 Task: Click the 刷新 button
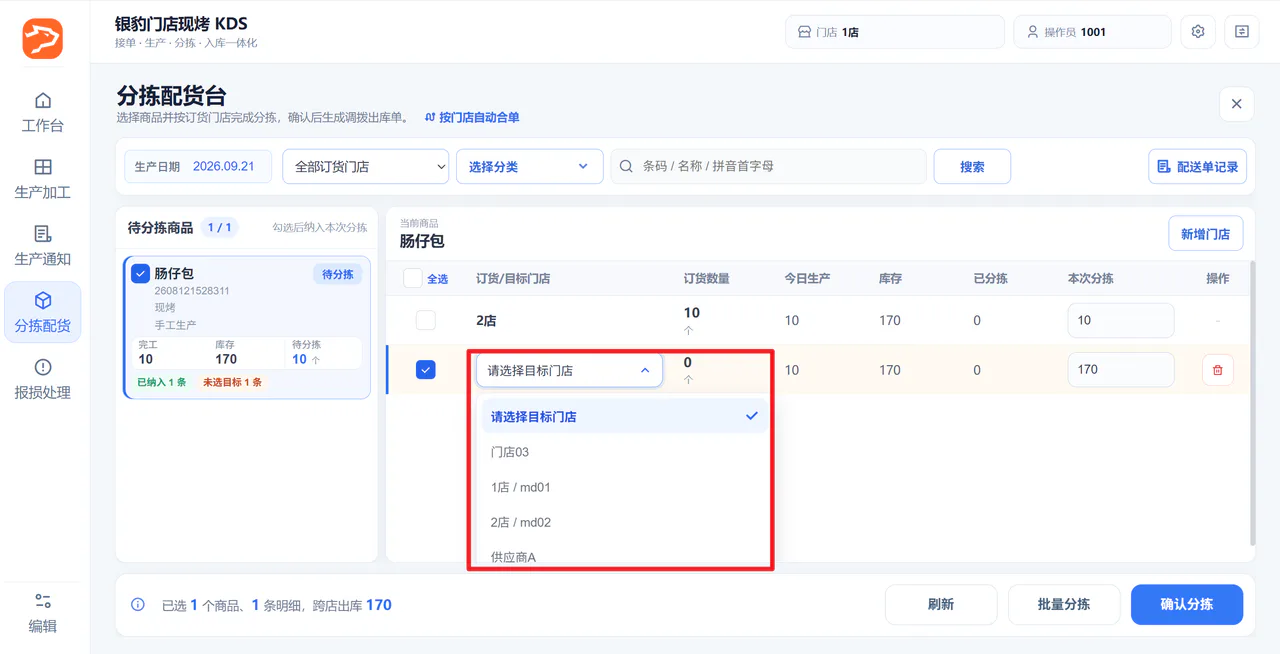941,604
